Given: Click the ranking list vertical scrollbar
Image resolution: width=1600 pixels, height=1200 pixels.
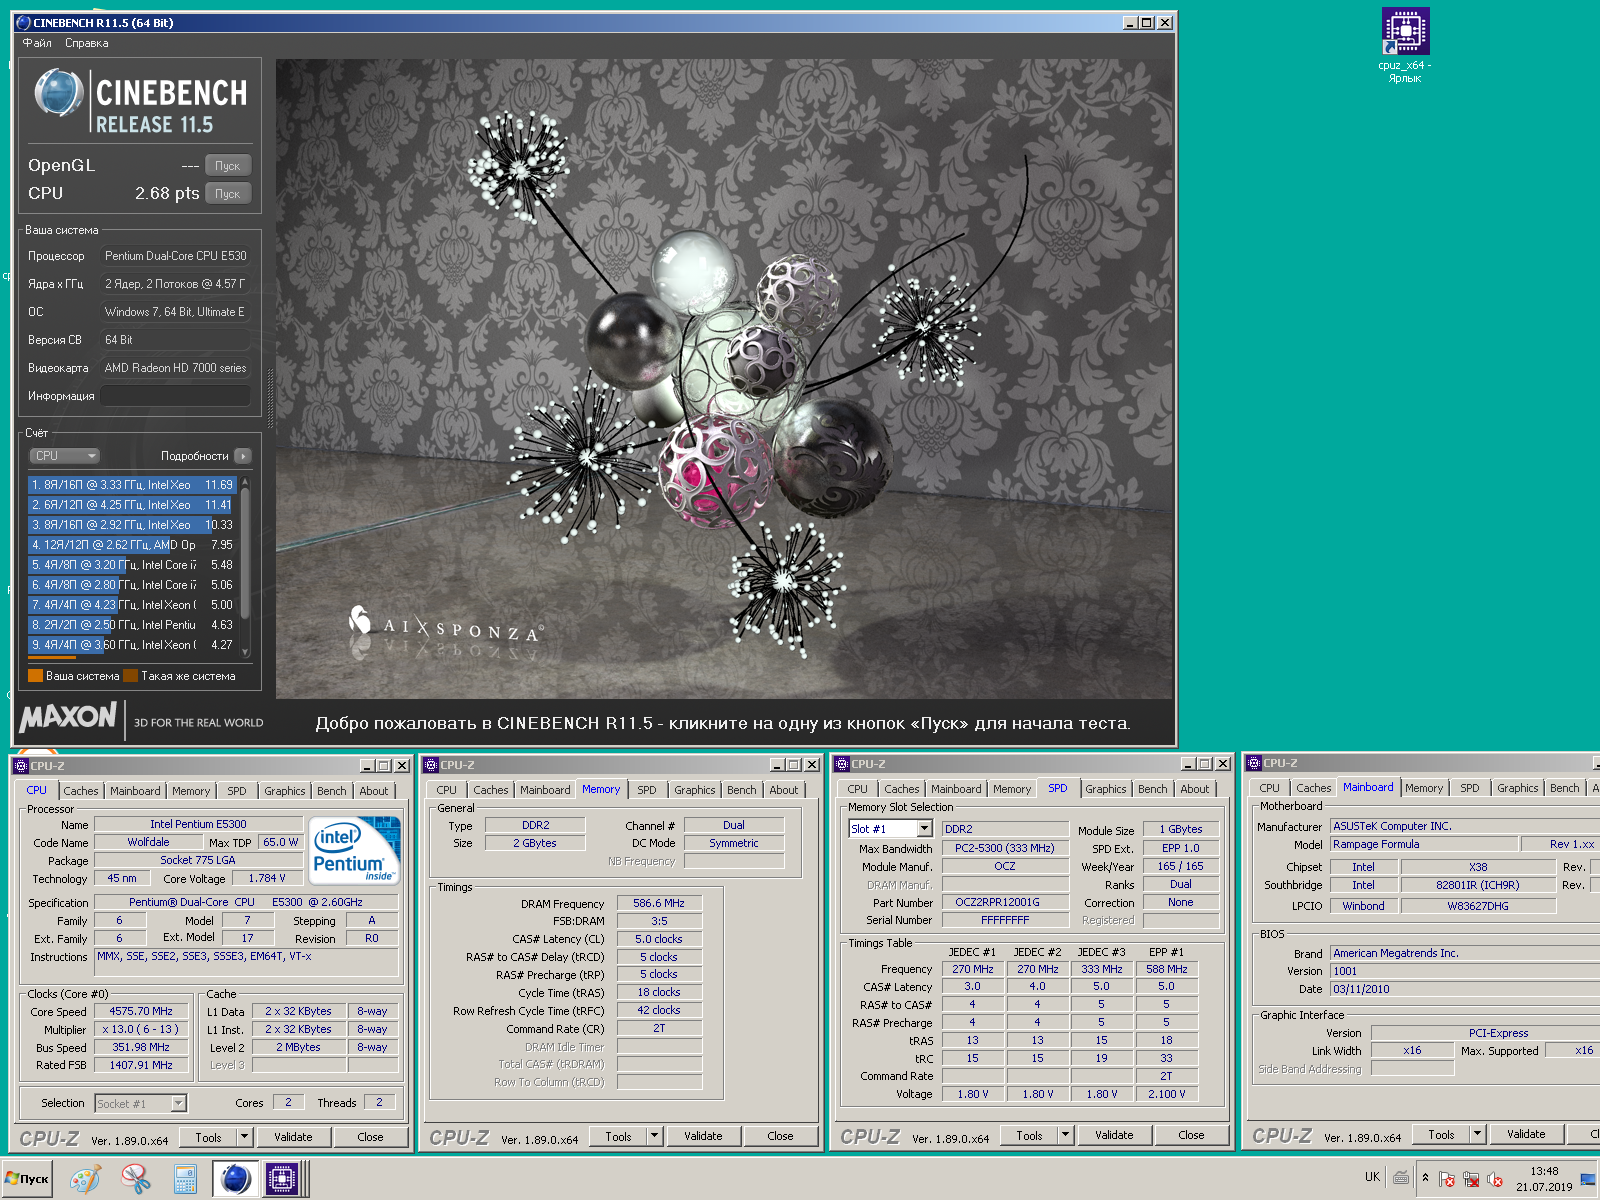Looking at the screenshot, I should click(245, 568).
